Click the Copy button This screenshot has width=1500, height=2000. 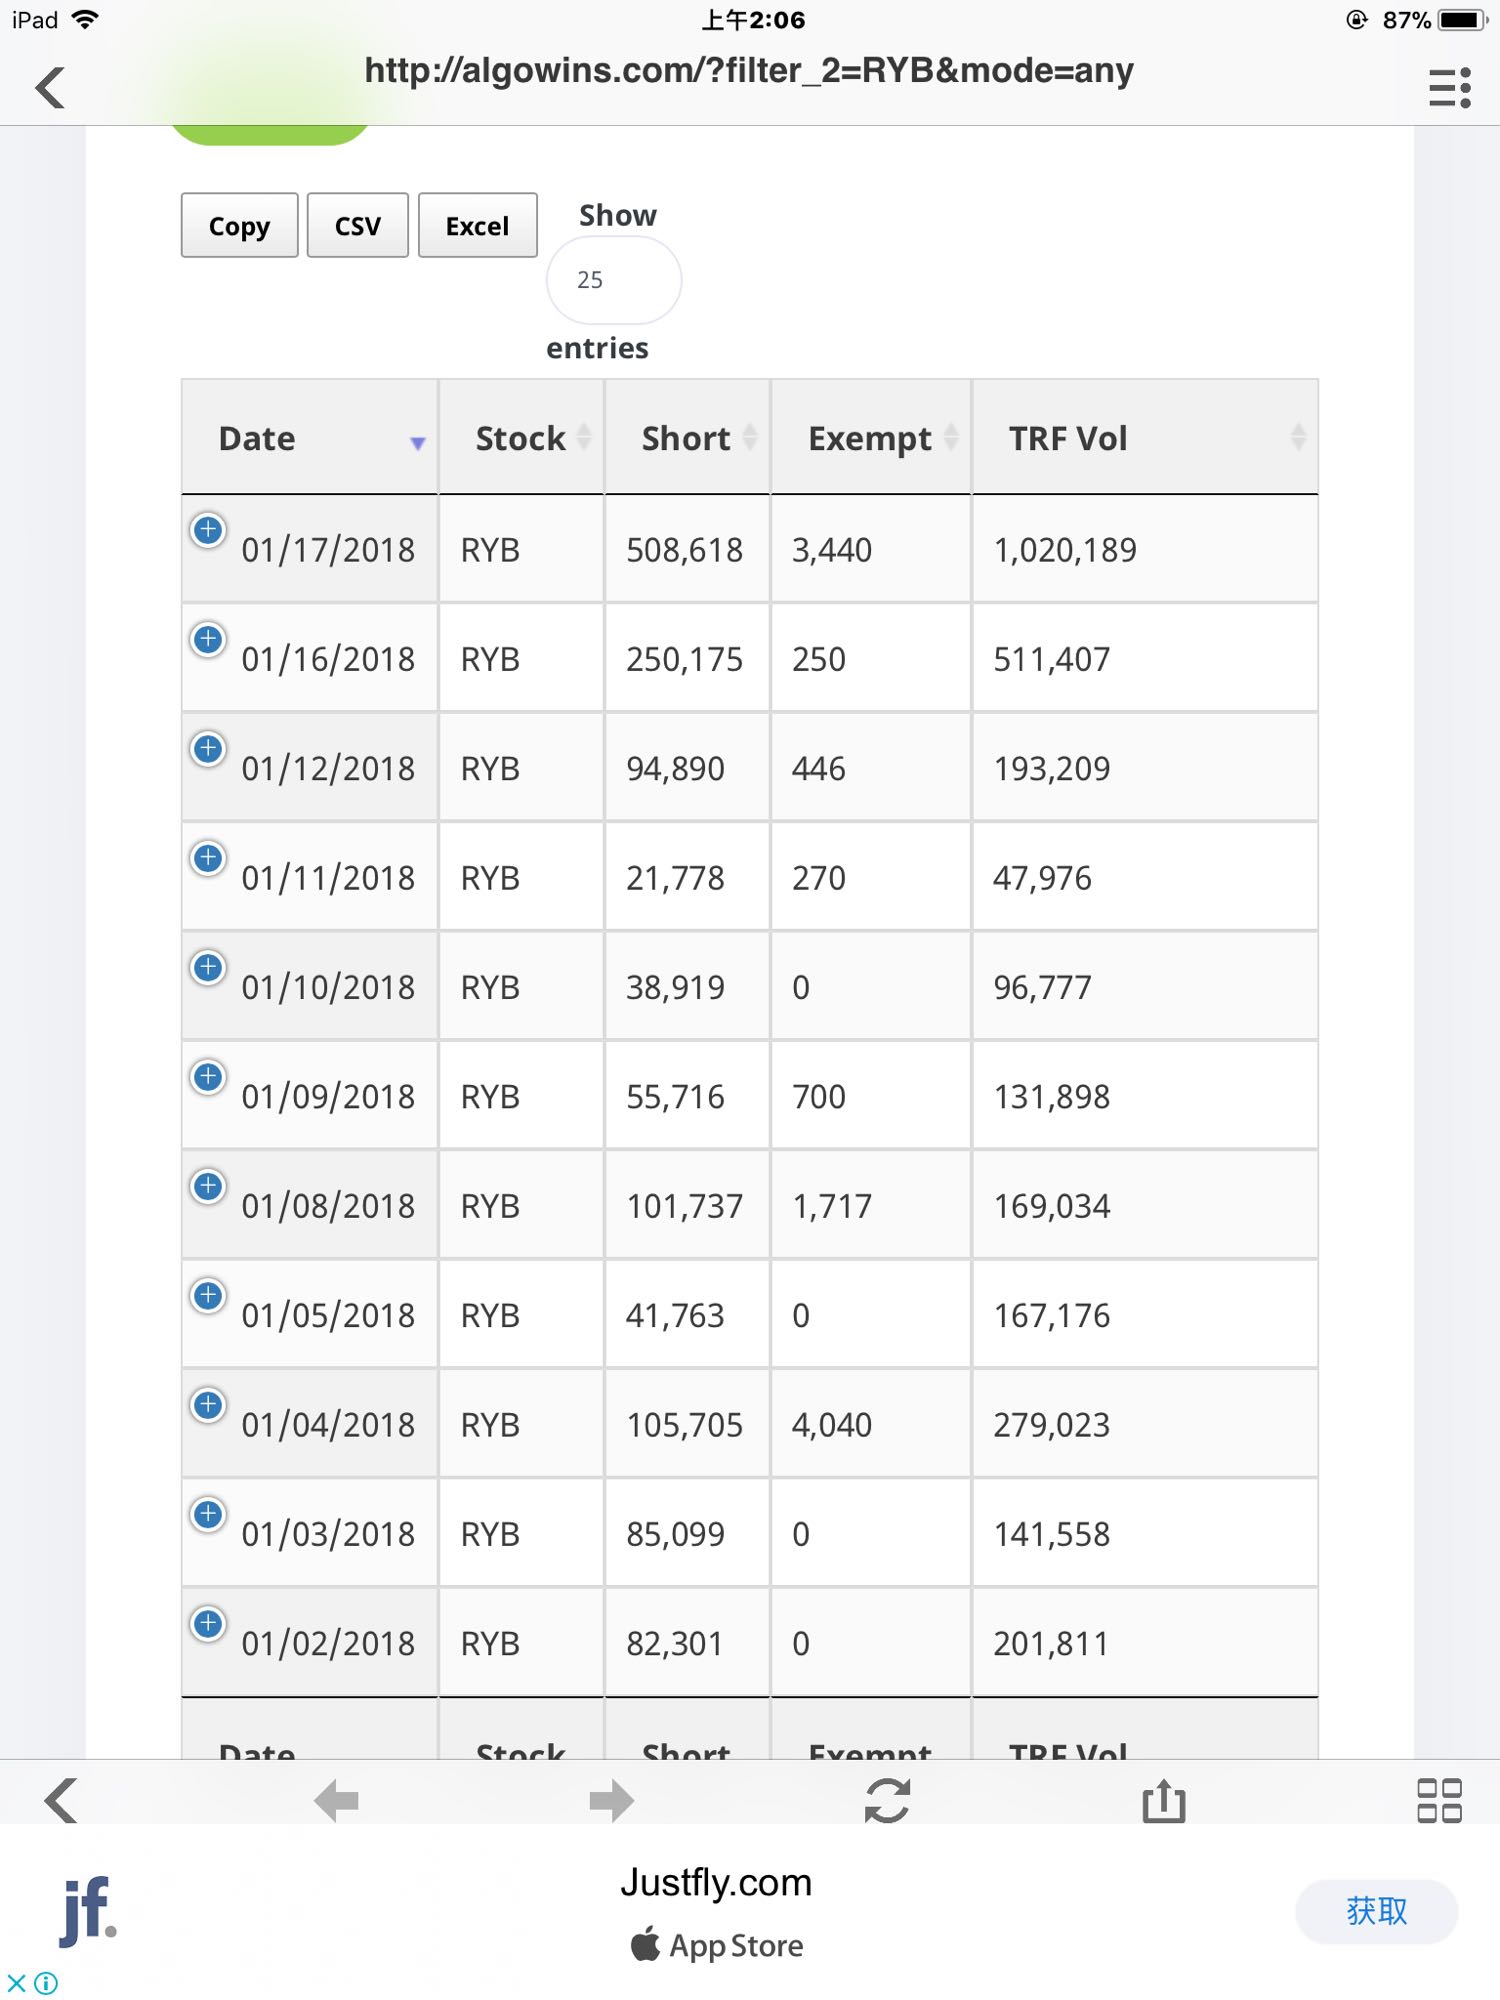coord(239,226)
